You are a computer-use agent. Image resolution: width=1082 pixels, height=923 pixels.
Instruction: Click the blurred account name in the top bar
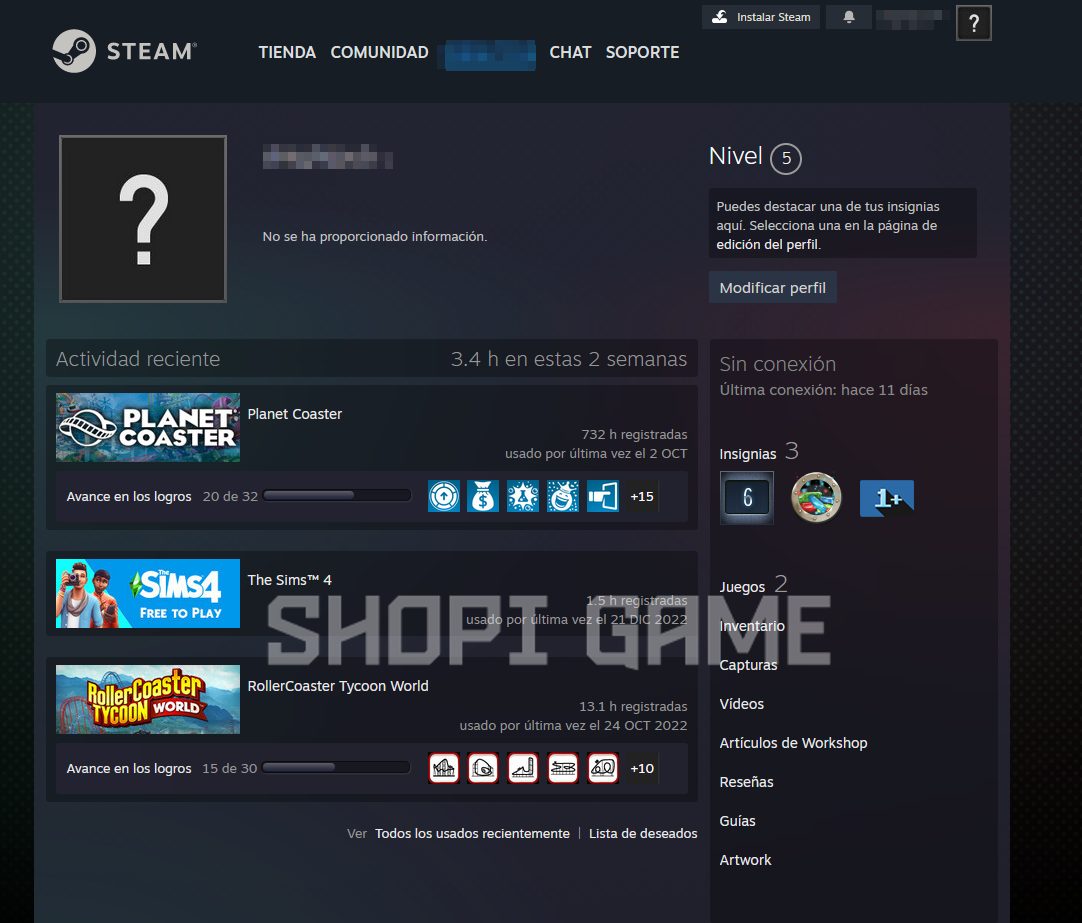908,18
